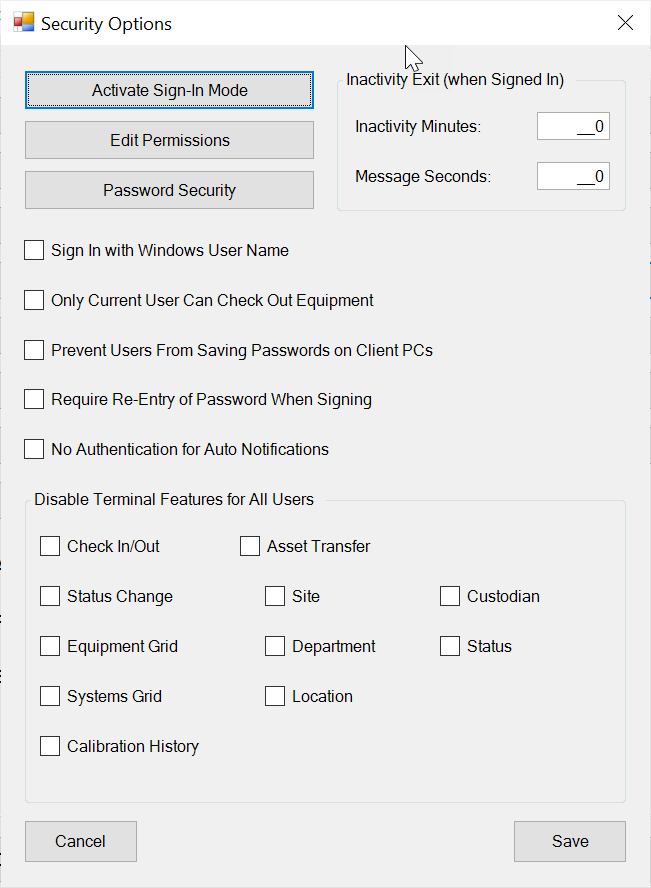Click the Message Seconds input field
The image size is (651, 888).
point(572,175)
